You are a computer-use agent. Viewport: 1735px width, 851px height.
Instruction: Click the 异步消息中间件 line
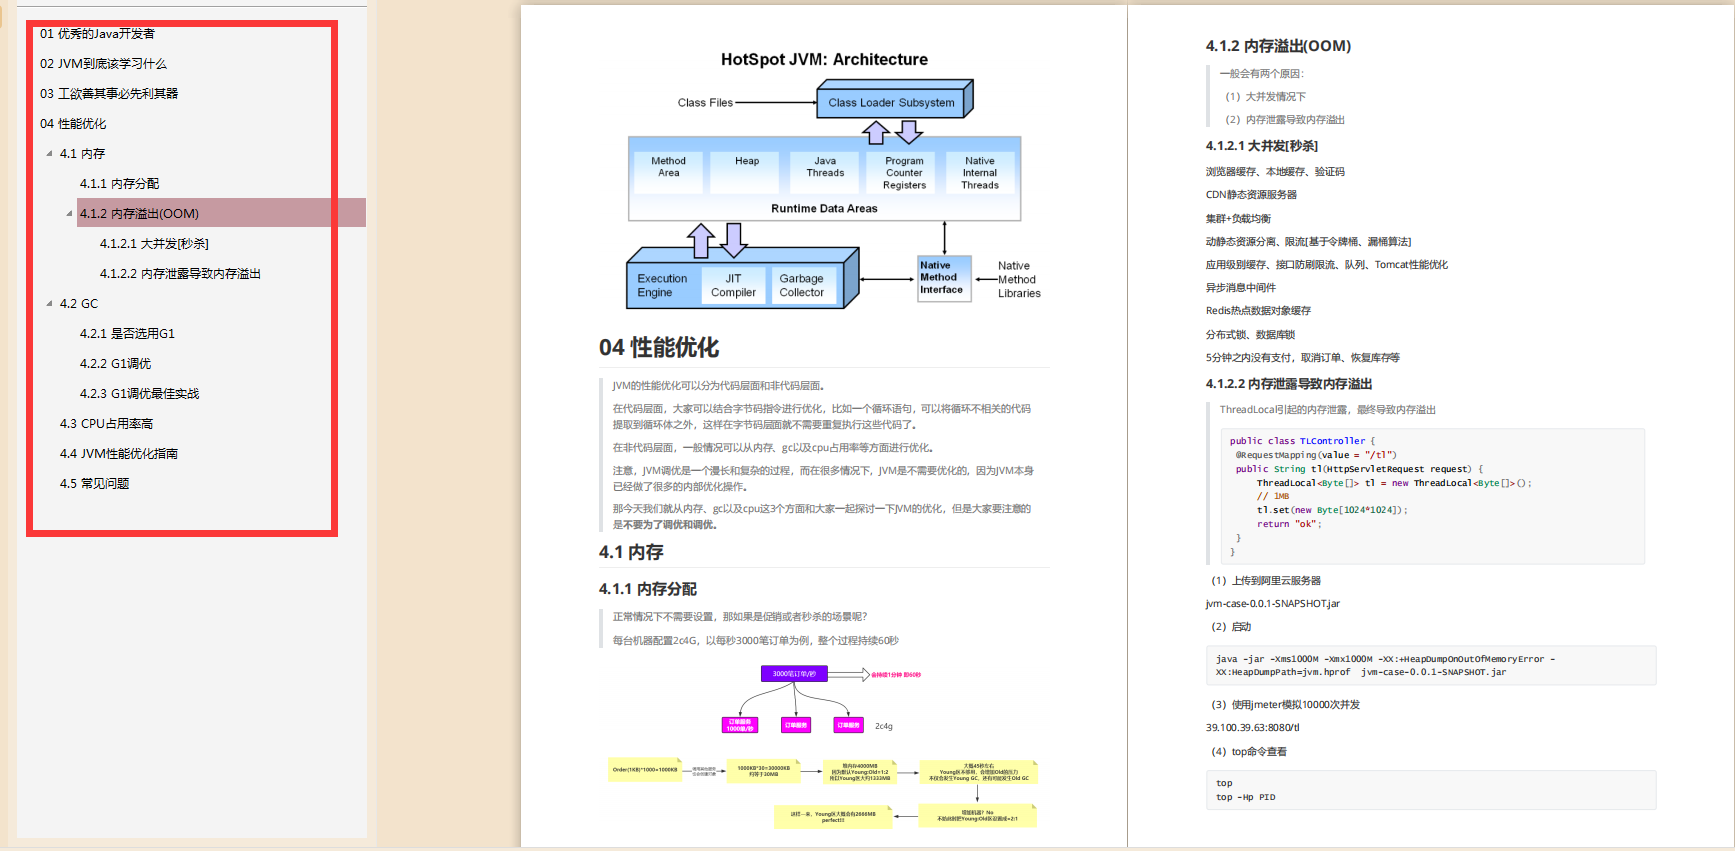[x=1241, y=288]
